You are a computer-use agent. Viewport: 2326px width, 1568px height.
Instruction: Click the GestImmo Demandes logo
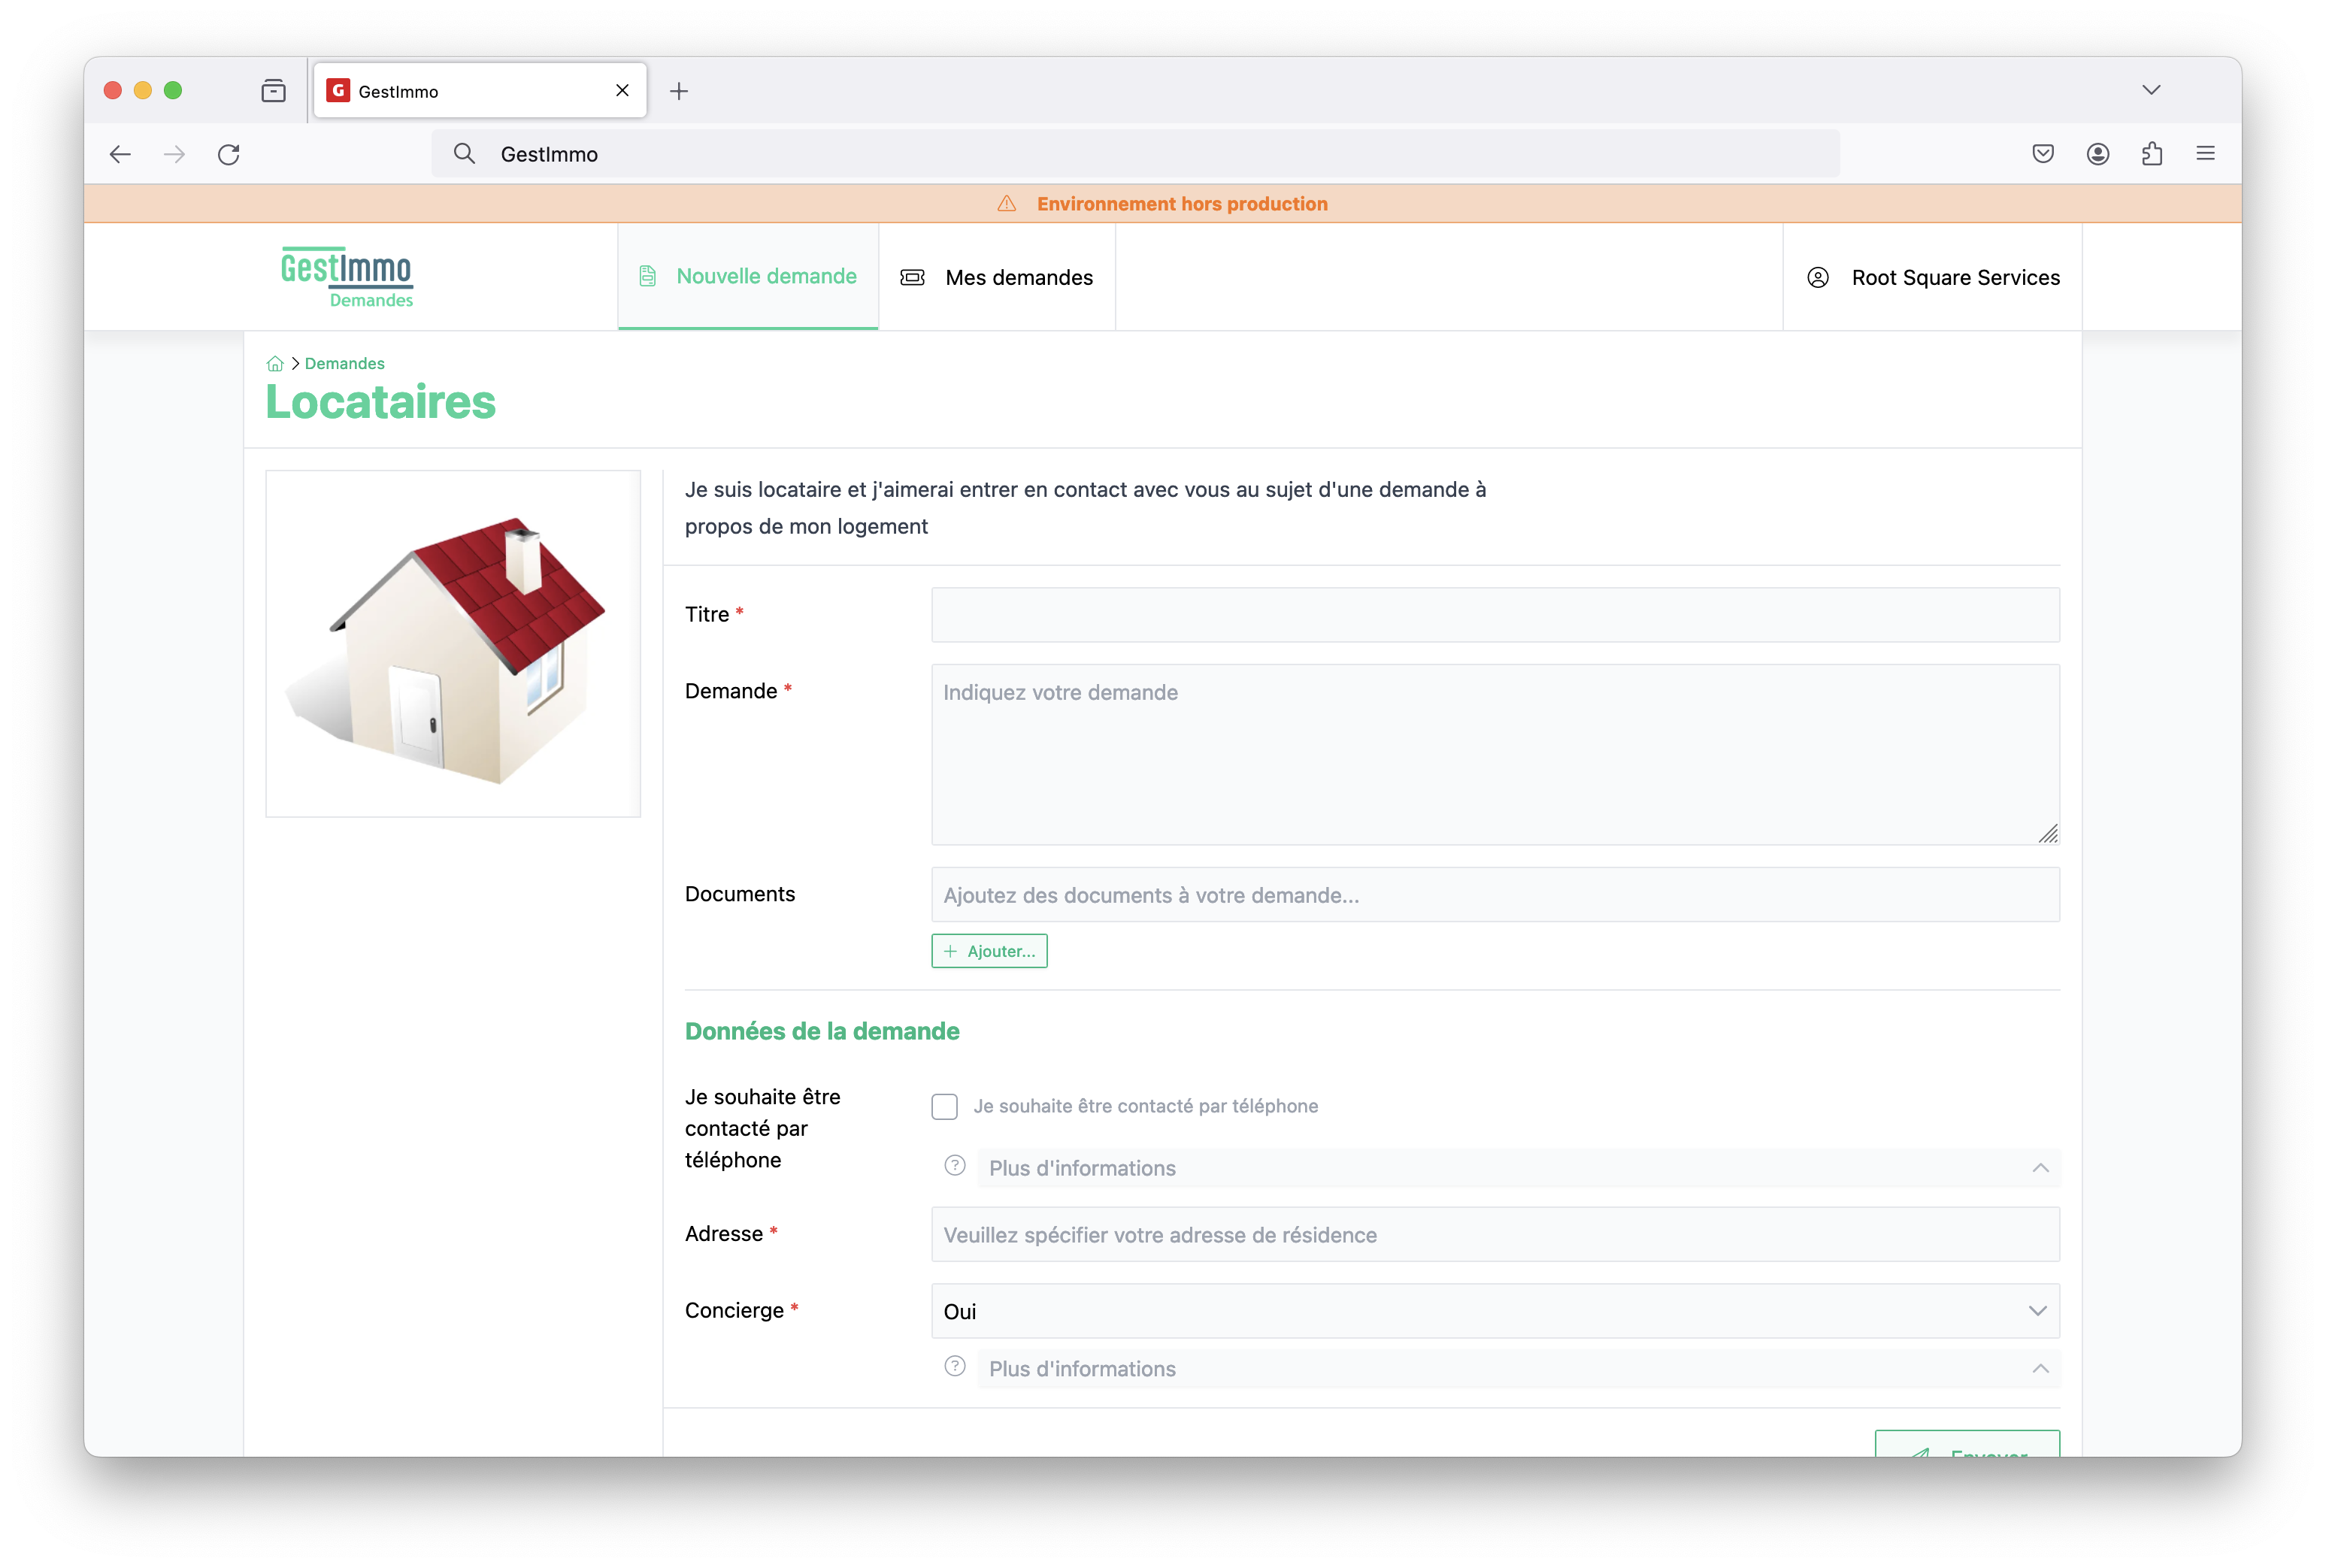(x=347, y=277)
